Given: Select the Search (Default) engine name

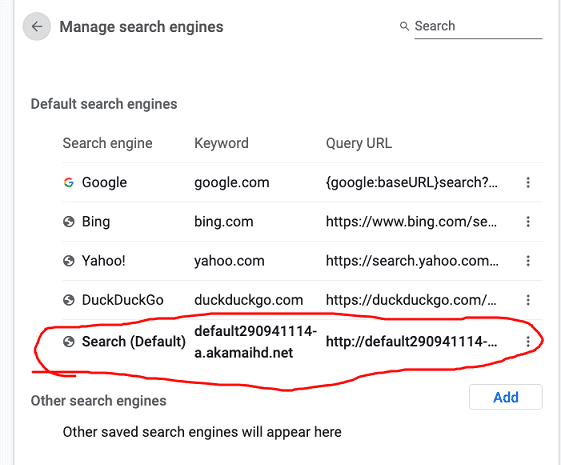Looking at the screenshot, I should pyautogui.click(x=134, y=342).
